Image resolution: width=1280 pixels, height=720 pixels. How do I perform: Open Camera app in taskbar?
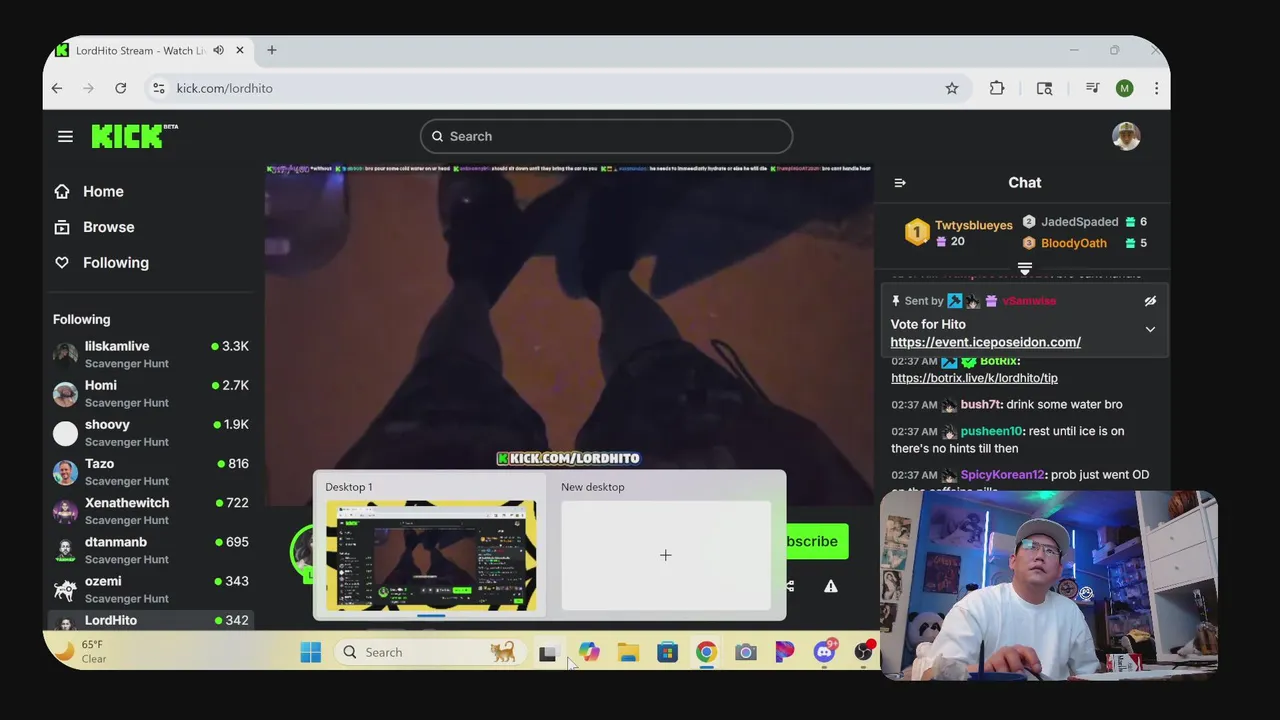click(745, 652)
